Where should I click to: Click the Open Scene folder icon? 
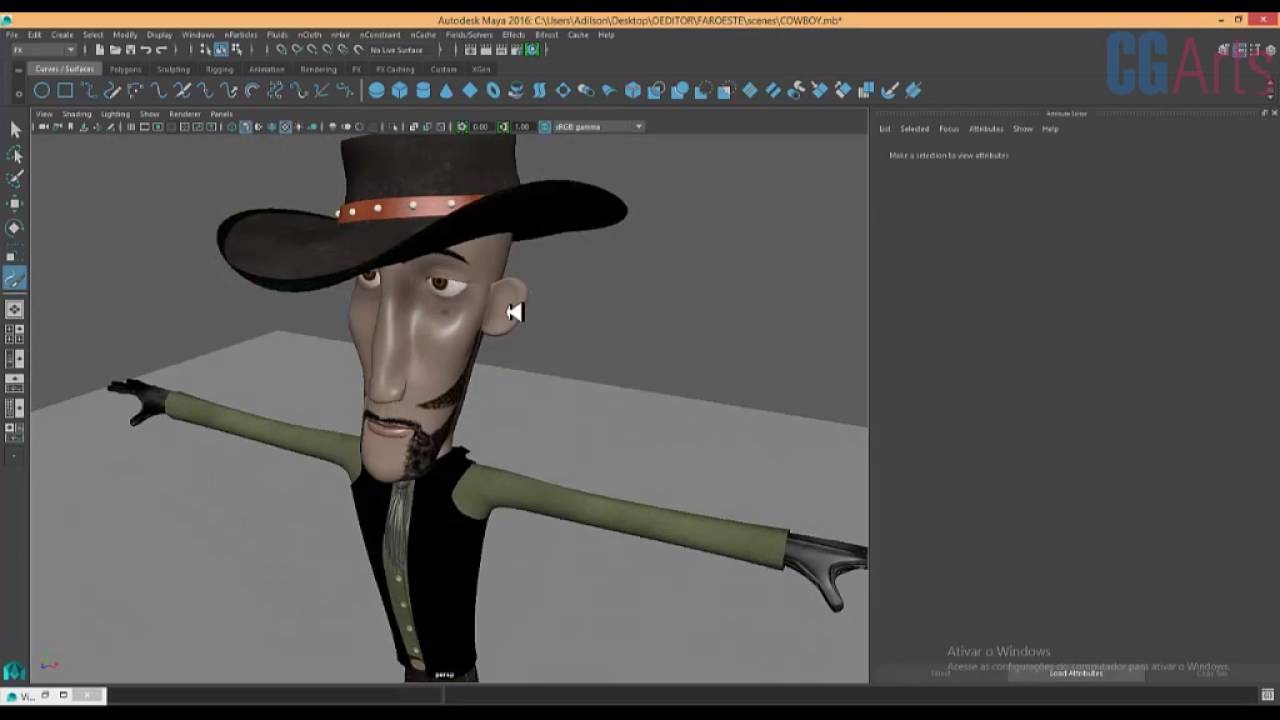[115, 50]
